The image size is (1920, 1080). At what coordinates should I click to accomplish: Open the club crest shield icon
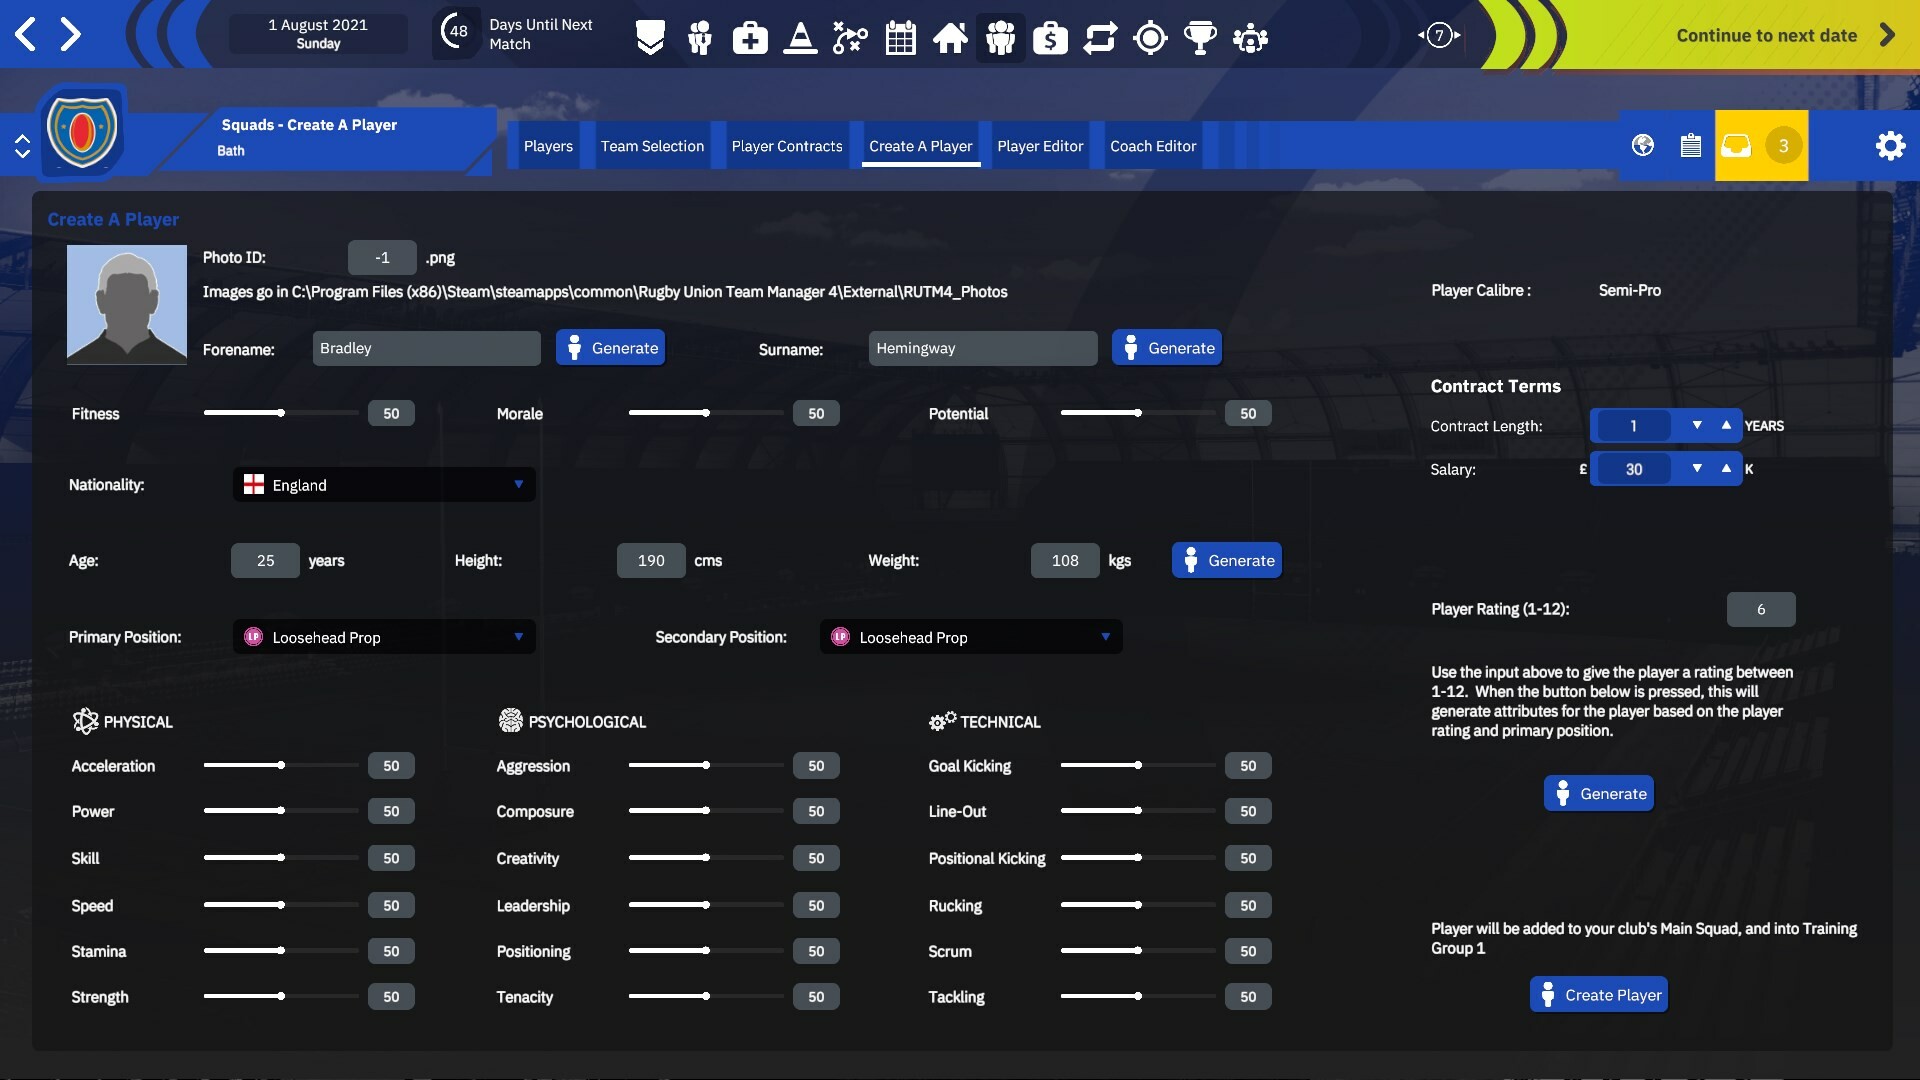pos(650,37)
